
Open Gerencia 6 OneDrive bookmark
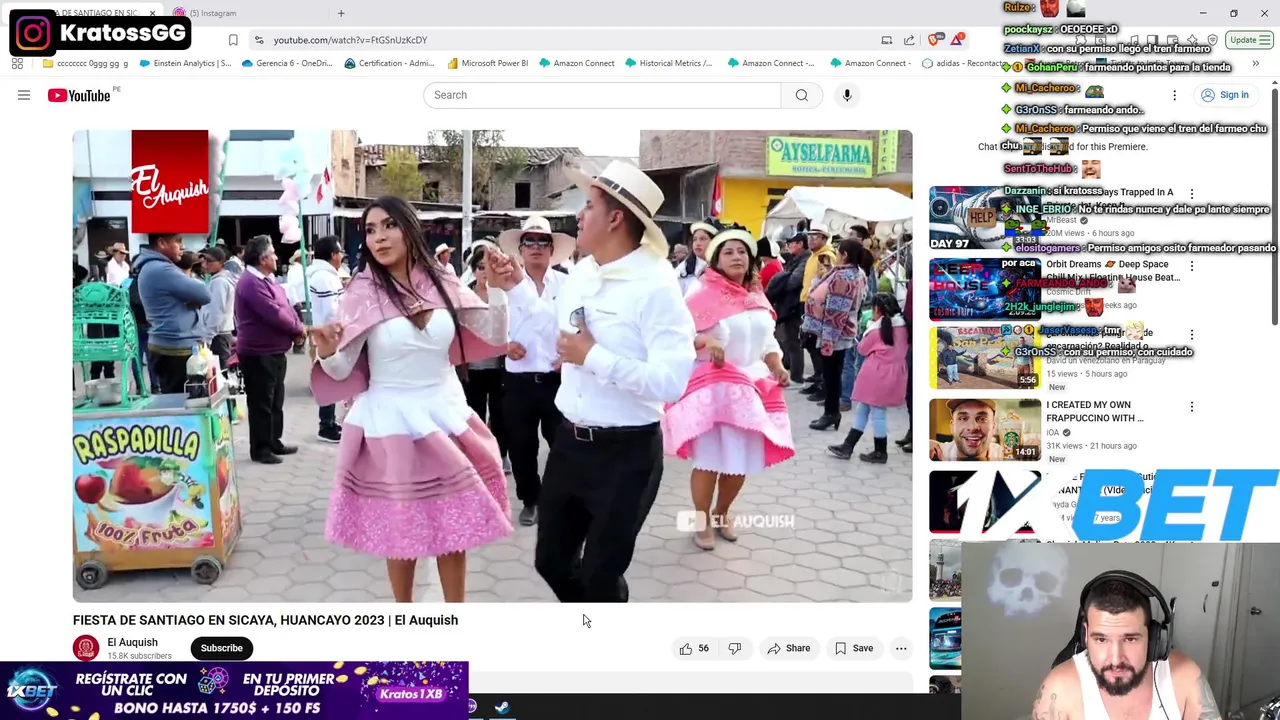pos(286,63)
